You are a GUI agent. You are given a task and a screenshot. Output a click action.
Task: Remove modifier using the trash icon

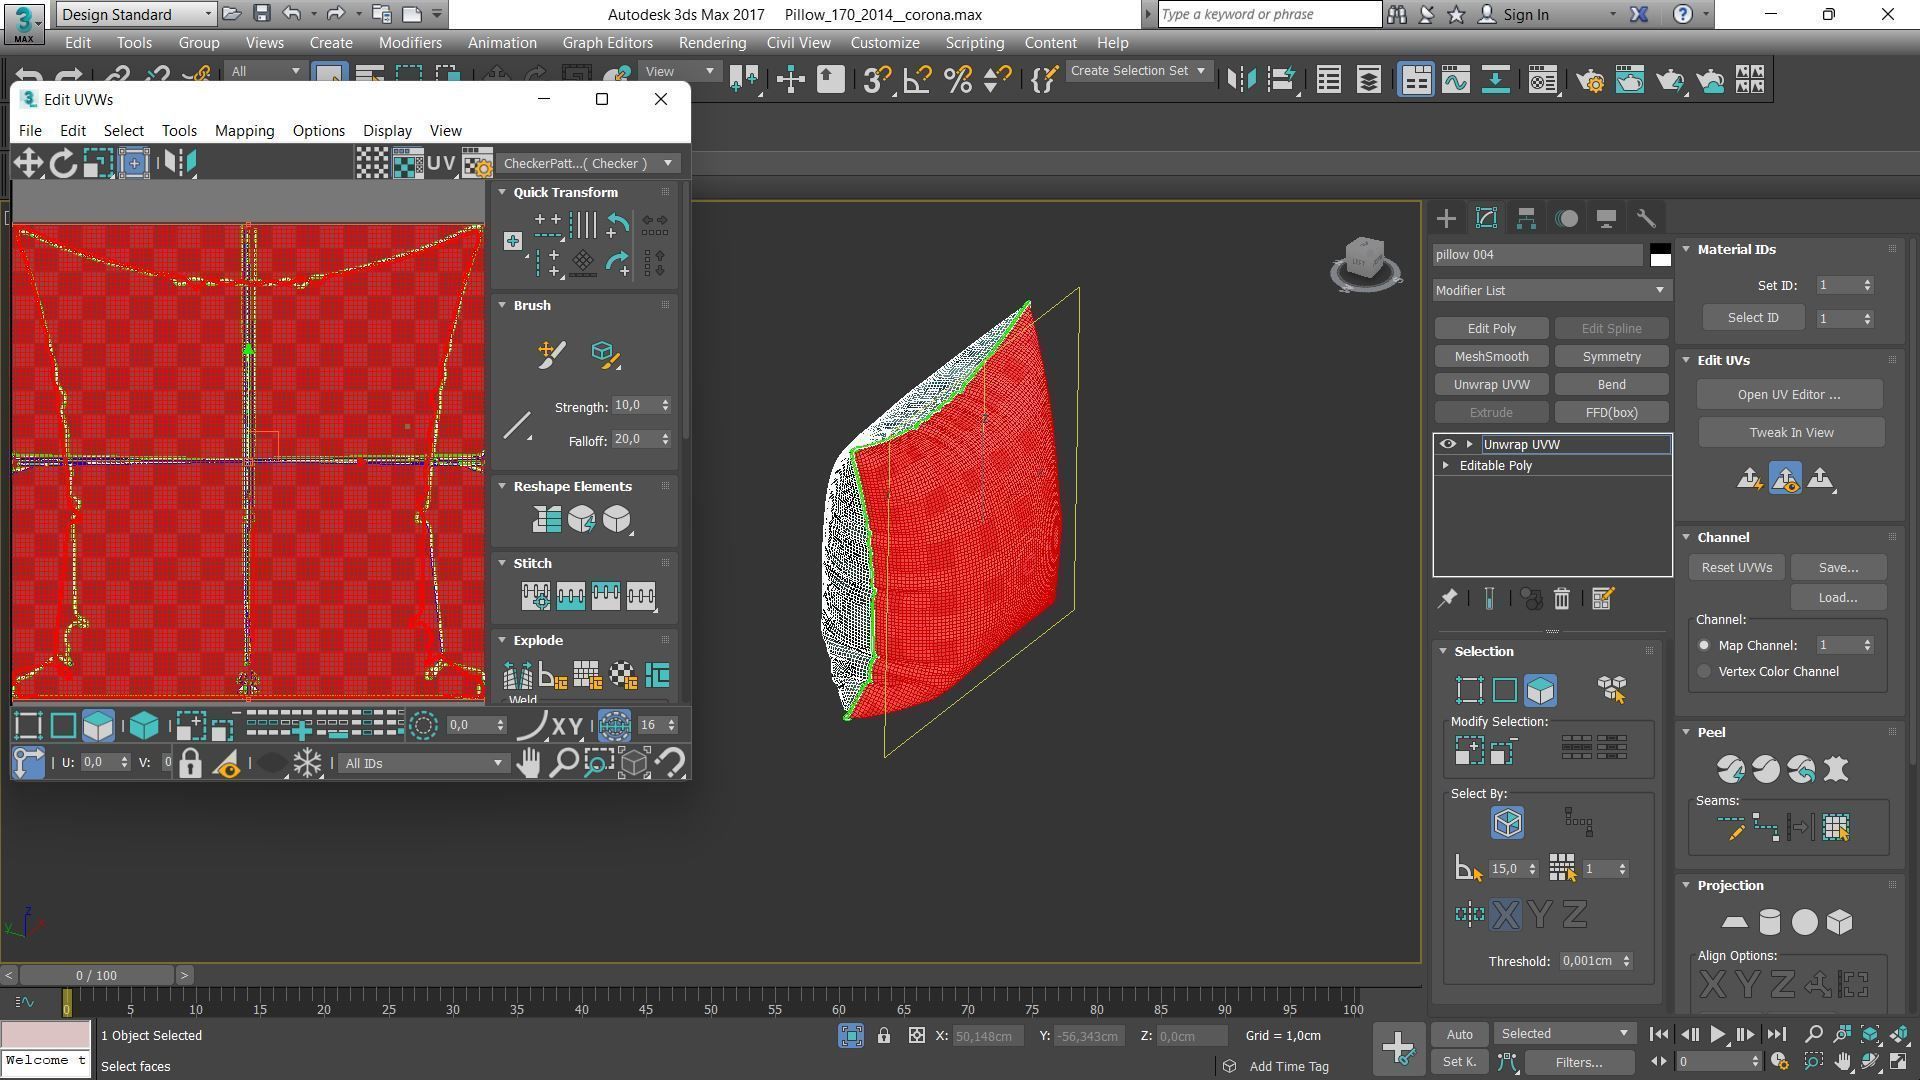(x=1561, y=599)
